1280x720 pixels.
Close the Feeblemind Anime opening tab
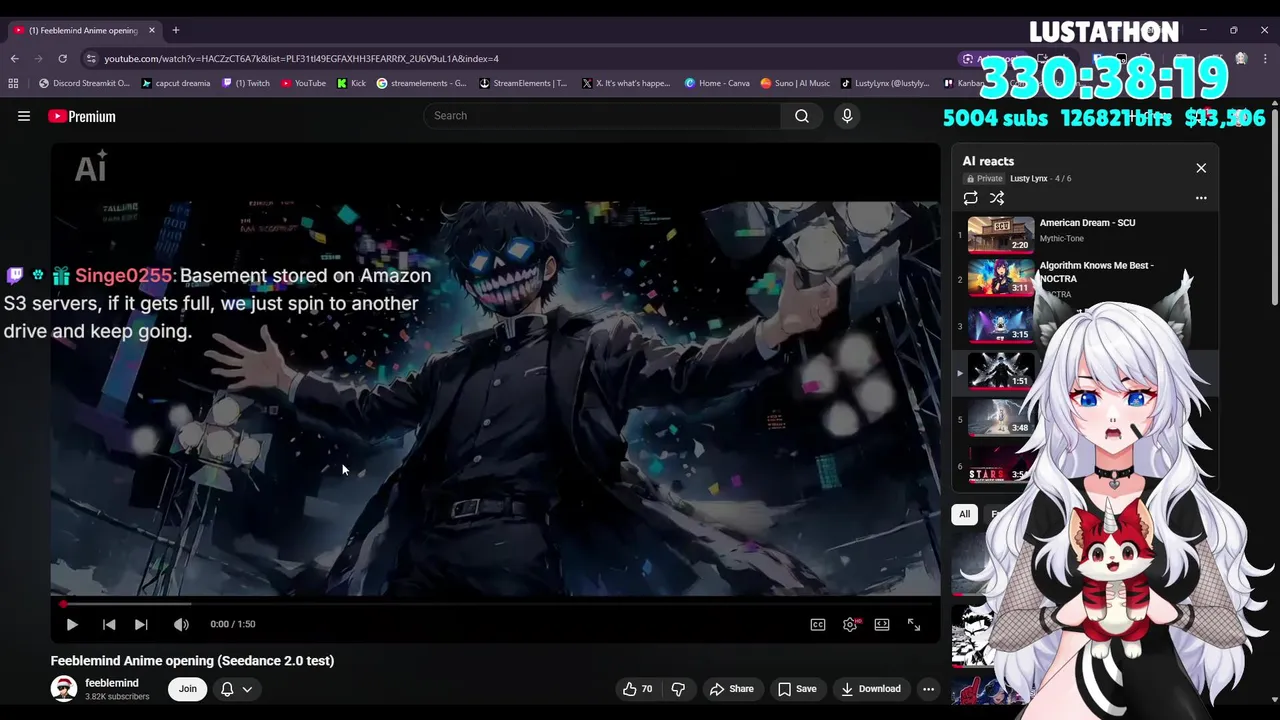pyautogui.click(x=152, y=30)
